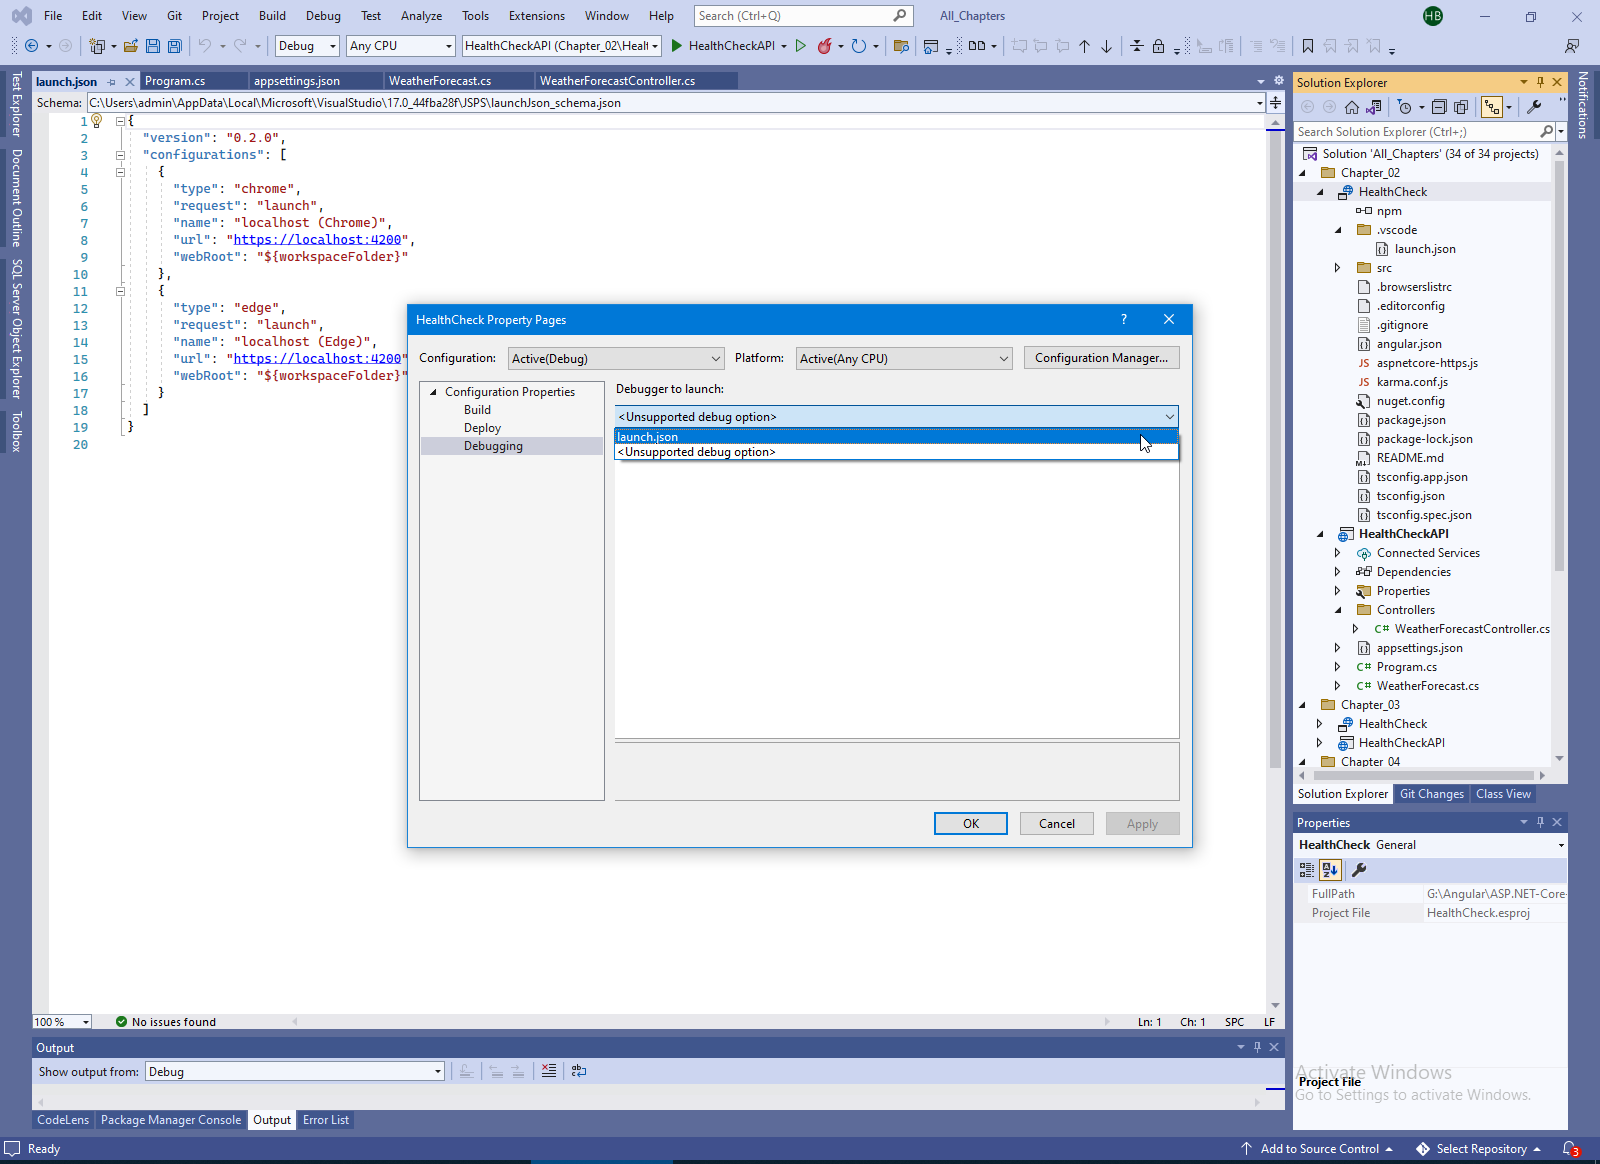Click the Restart circular arrow icon

(859, 46)
